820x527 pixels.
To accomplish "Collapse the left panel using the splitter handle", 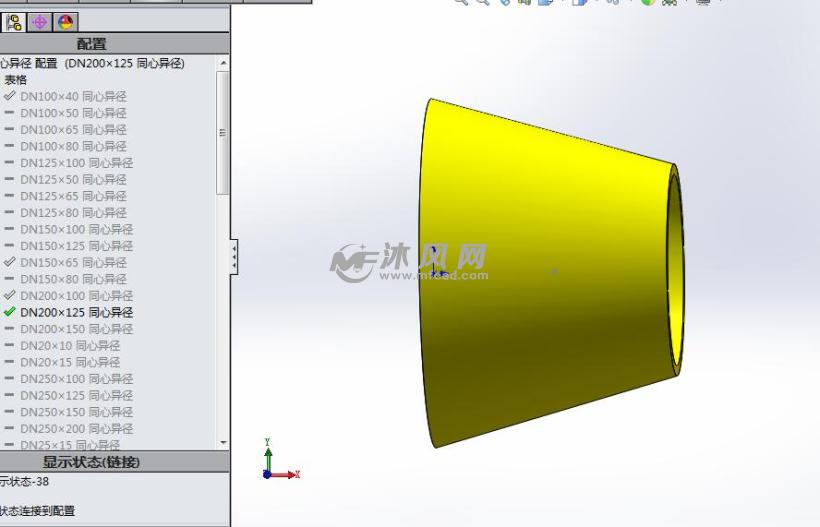I will [x=234, y=257].
